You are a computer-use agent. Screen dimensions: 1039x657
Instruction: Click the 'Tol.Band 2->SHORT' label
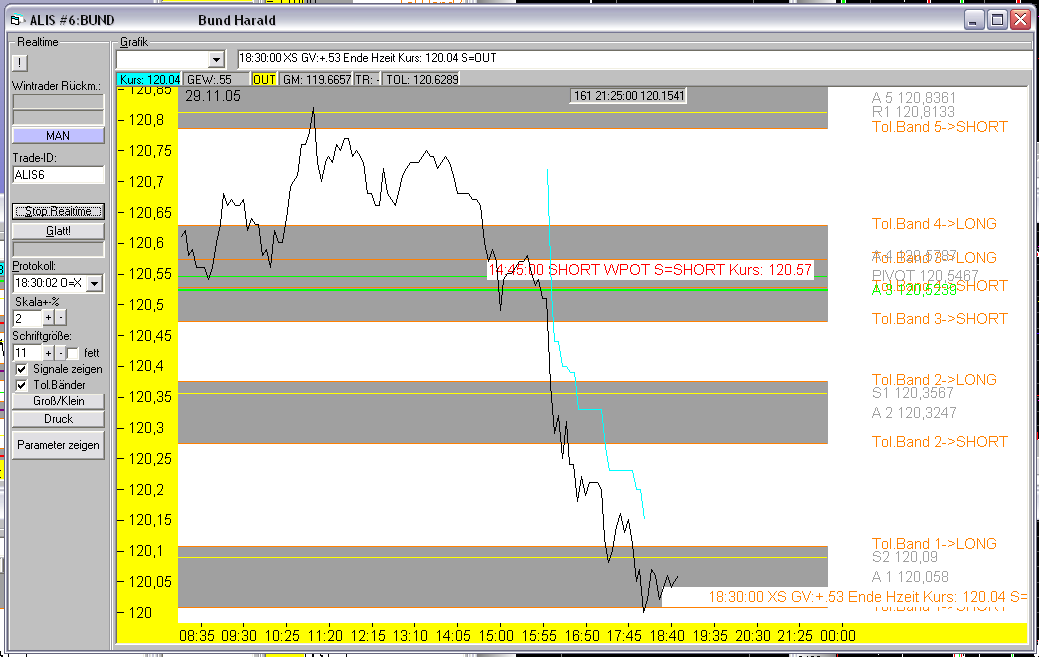(x=940, y=442)
